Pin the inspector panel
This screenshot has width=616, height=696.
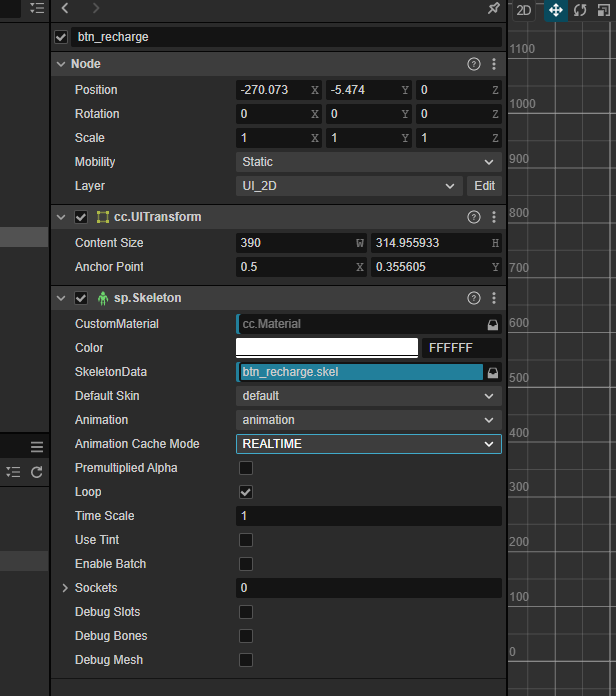[x=494, y=8]
